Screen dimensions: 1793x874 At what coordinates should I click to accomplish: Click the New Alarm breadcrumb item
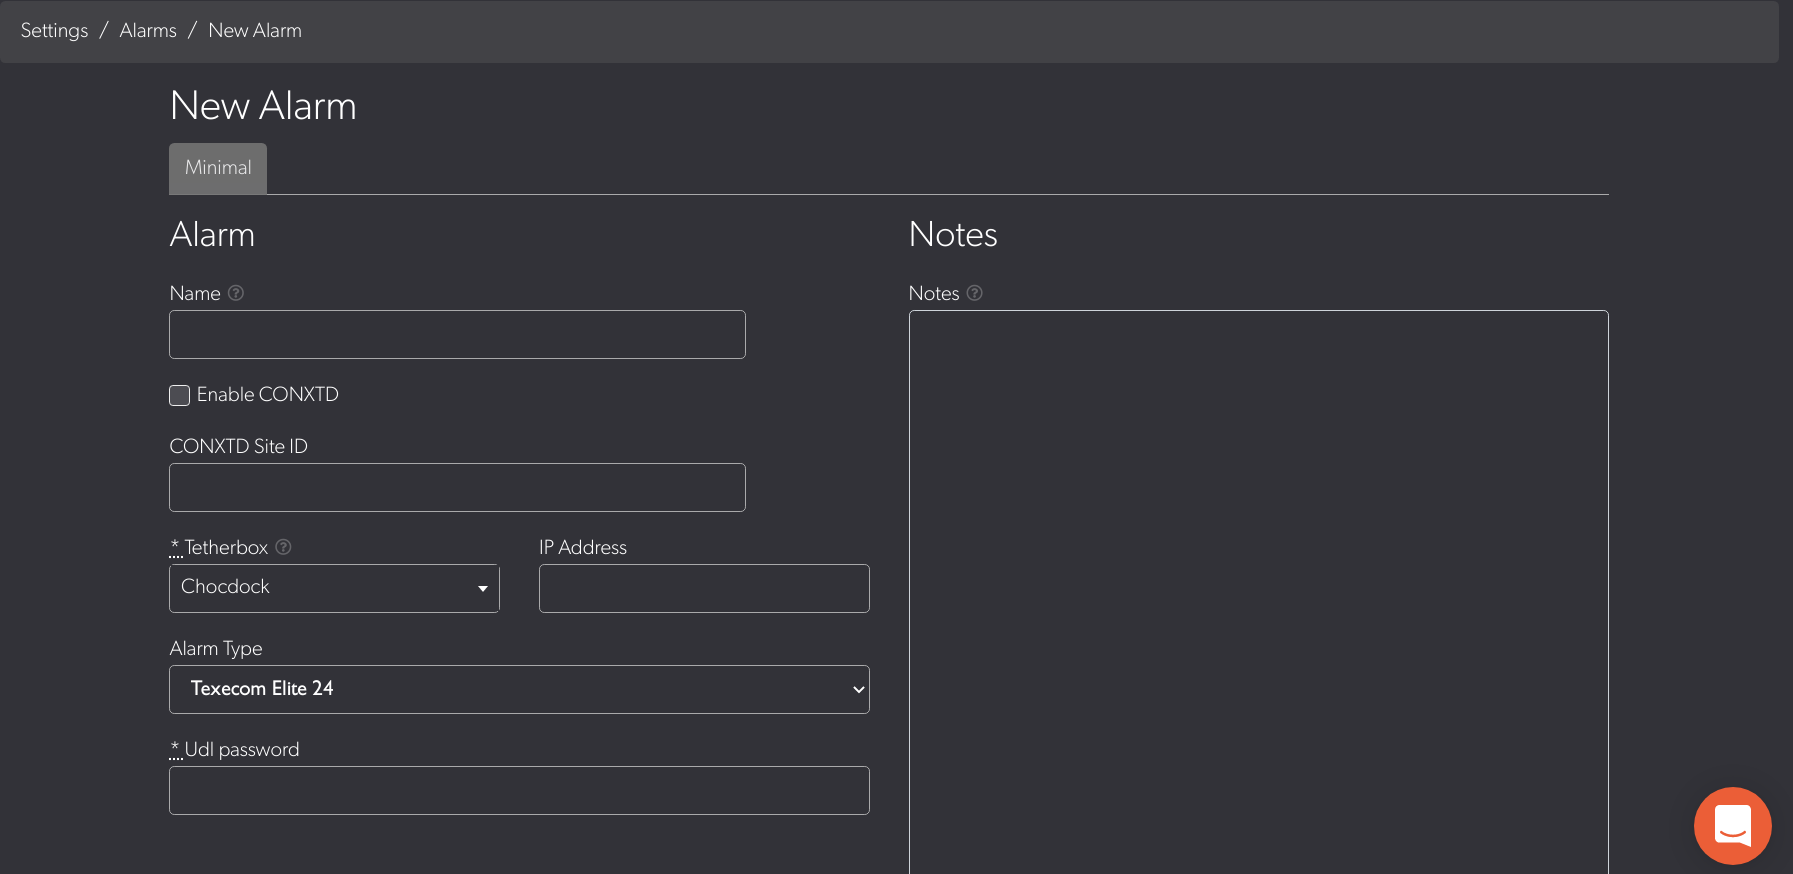[255, 31]
